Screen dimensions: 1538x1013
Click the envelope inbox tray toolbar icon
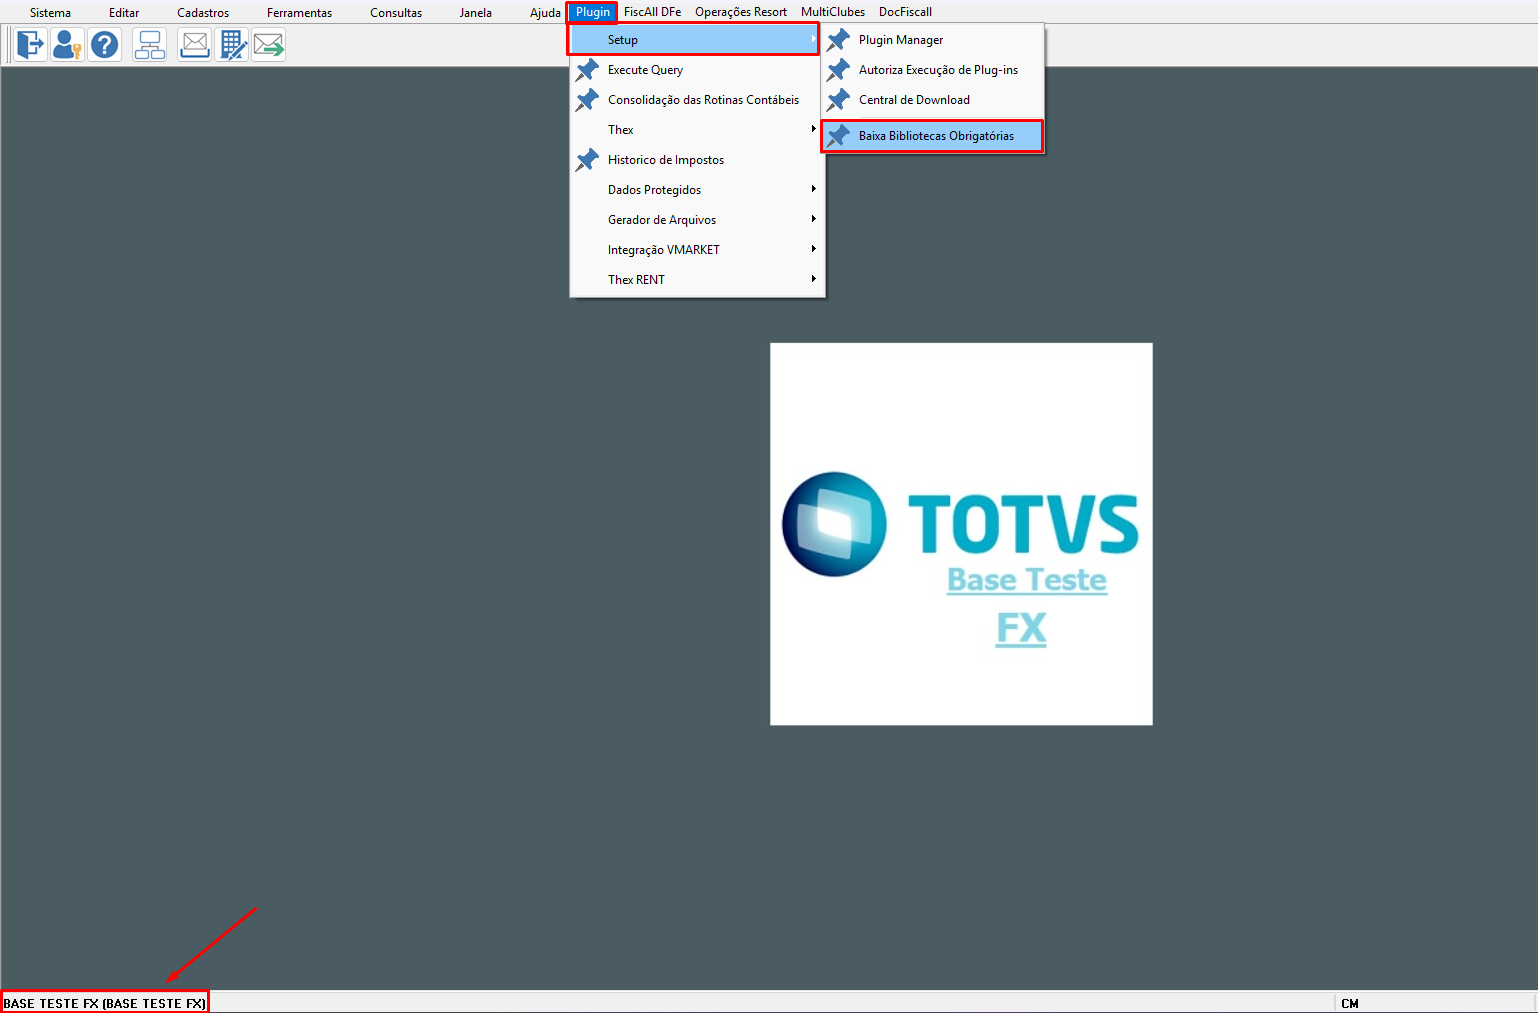(x=195, y=45)
